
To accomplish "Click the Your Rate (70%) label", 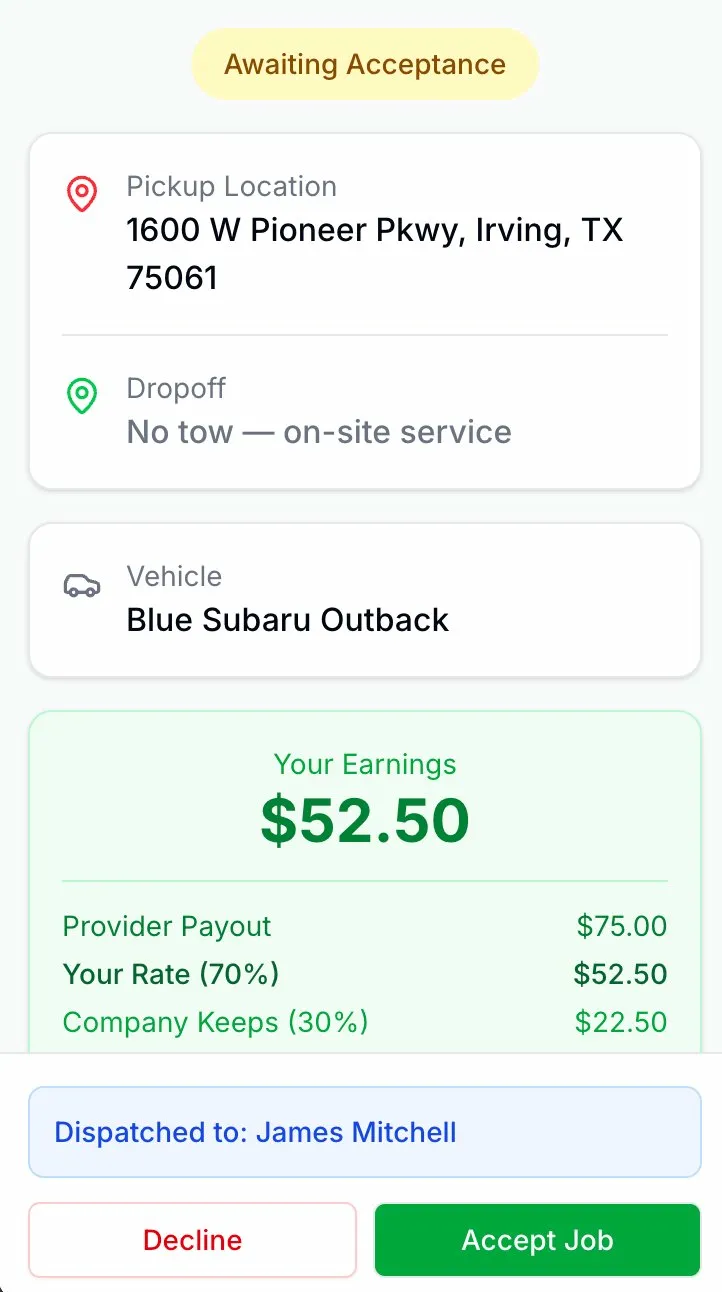I will pyautogui.click(x=171, y=974).
